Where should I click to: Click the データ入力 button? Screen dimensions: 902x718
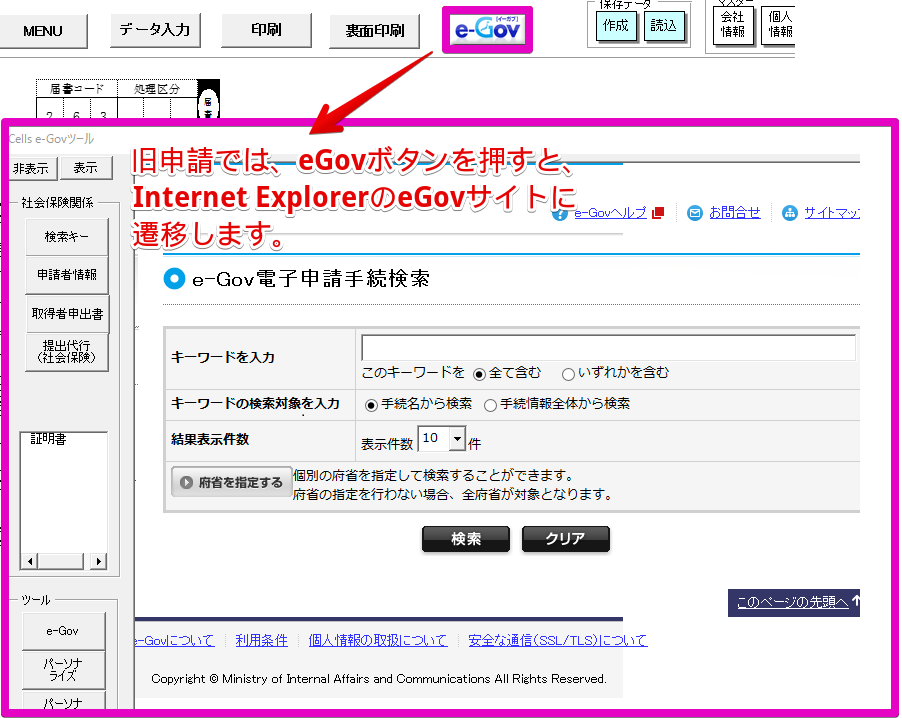pos(155,30)
